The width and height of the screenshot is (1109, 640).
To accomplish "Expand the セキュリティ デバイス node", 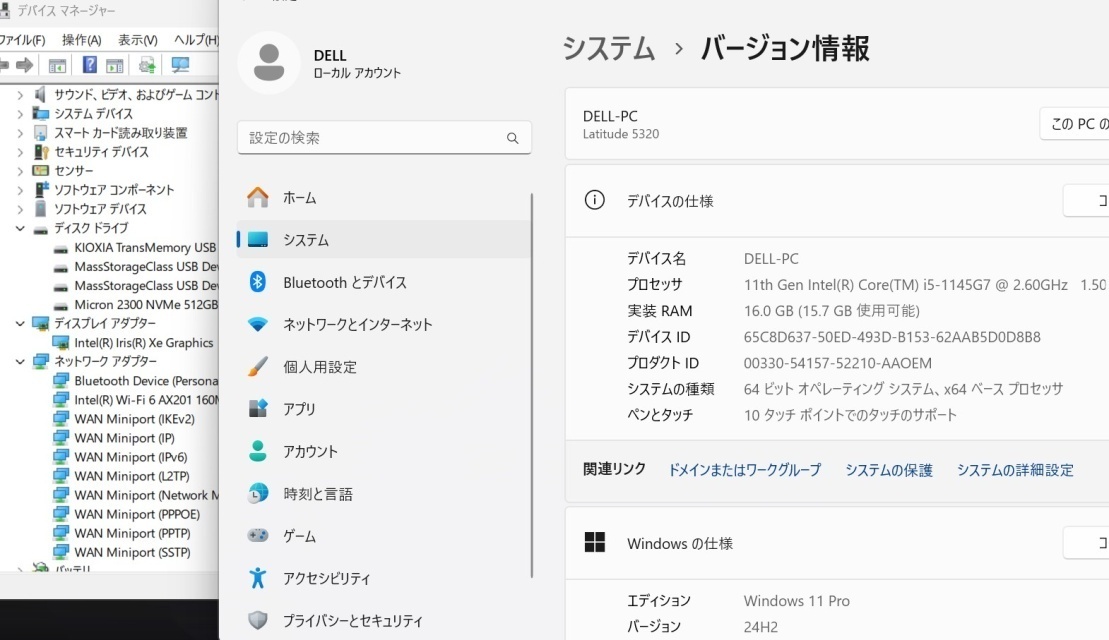I will [x=20, y=151].
